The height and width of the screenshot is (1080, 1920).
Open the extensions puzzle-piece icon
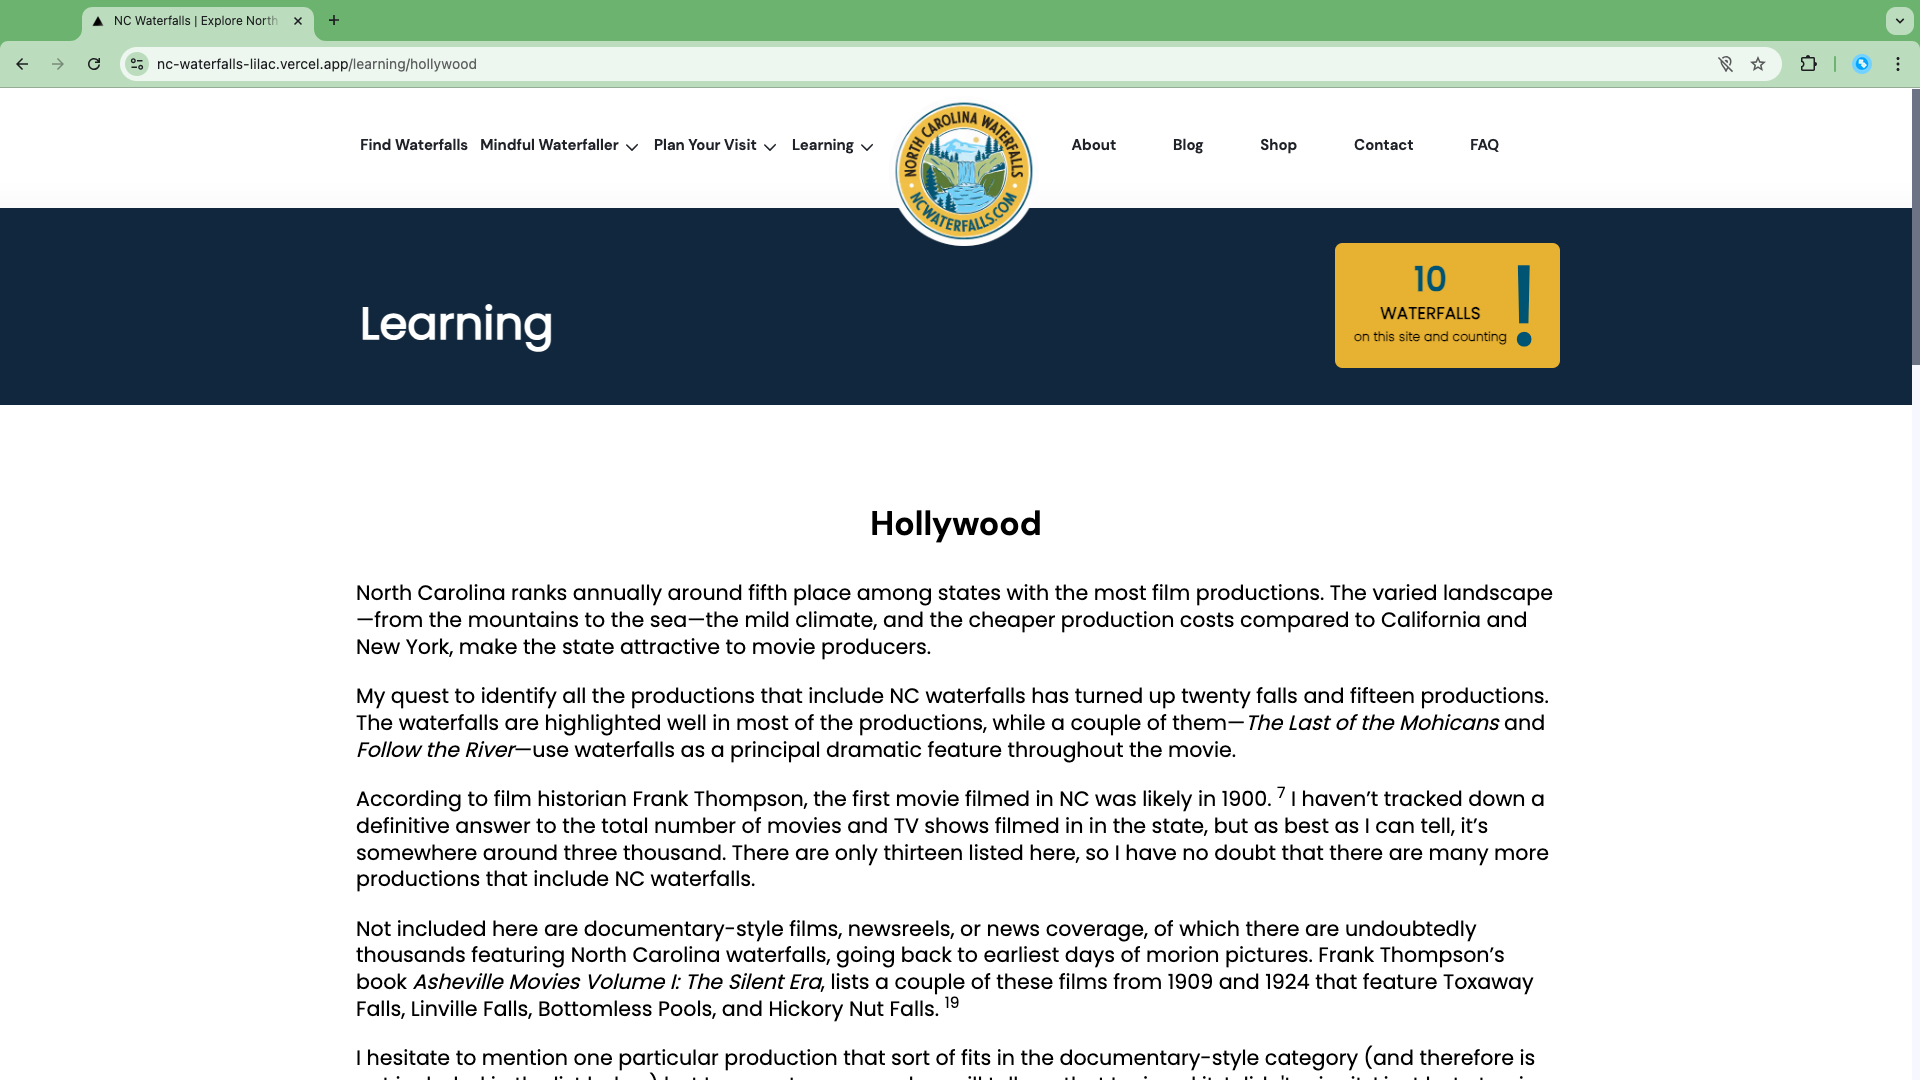pos(1808,64)
